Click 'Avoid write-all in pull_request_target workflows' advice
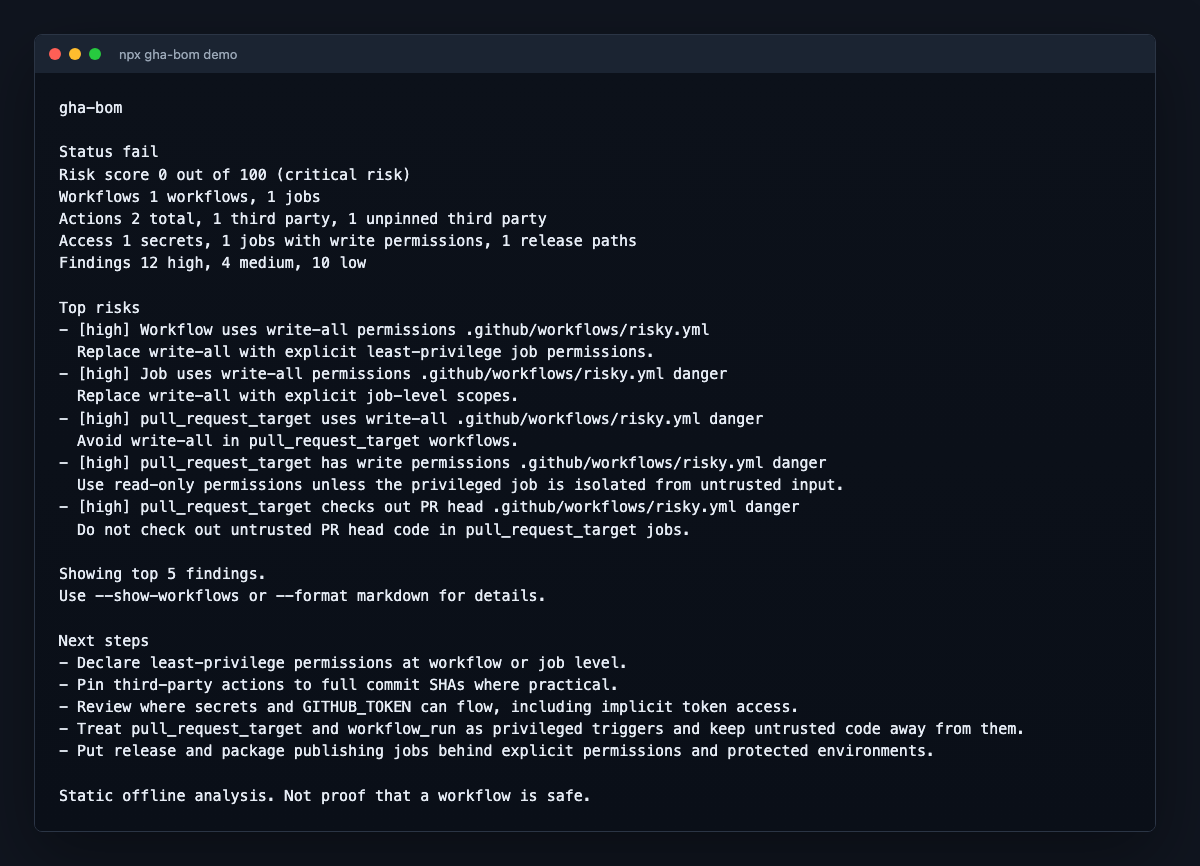The height and width of the screenshot is (866, 1200). coord(297,440)
